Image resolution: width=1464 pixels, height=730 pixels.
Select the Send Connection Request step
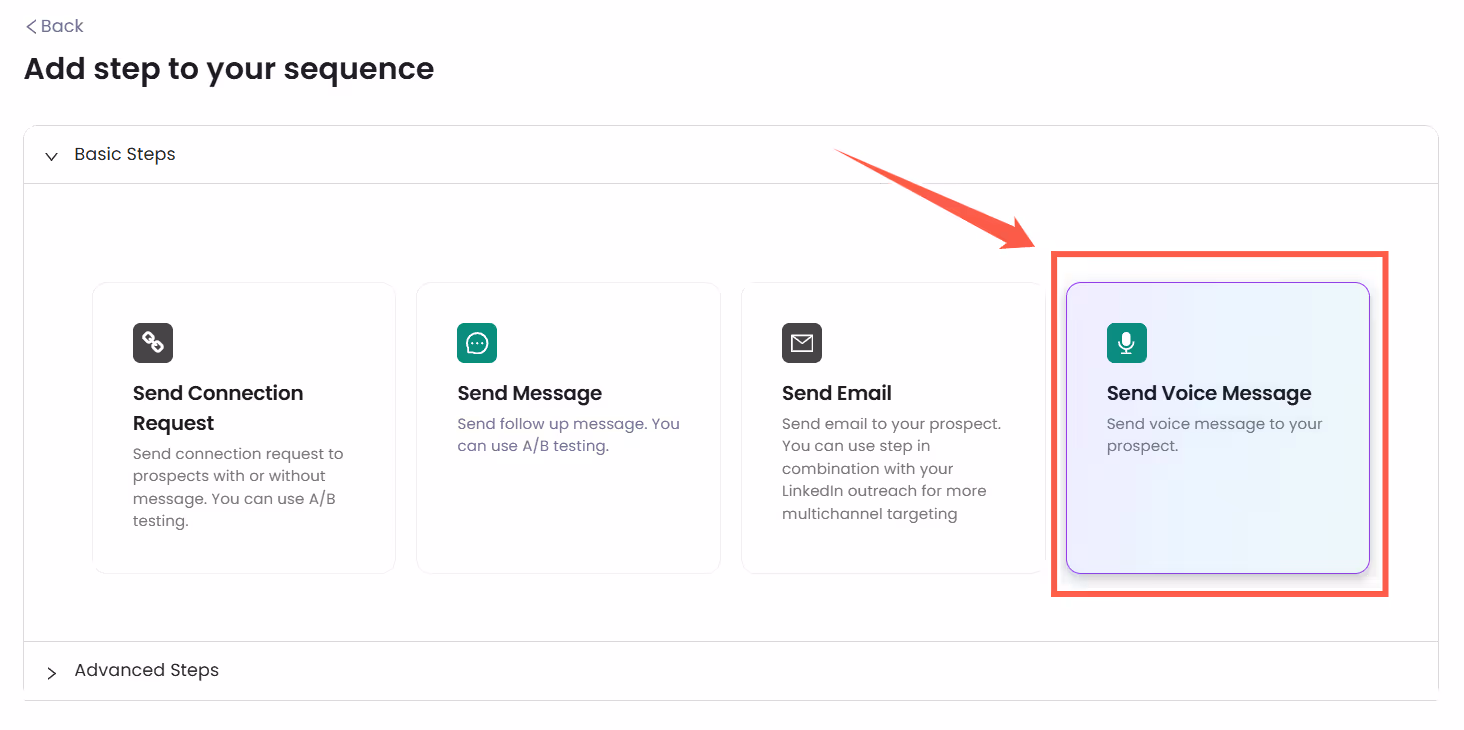click(243, 427)
